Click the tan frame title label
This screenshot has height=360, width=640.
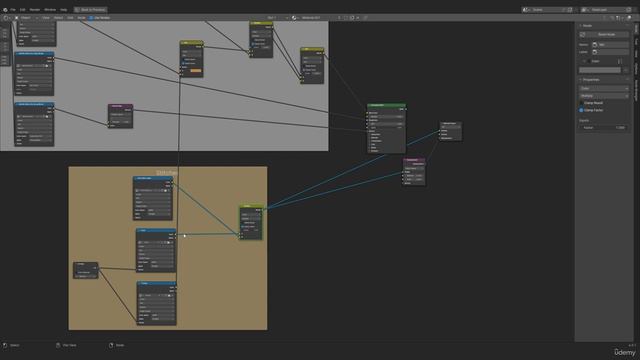tap(167, 173)
